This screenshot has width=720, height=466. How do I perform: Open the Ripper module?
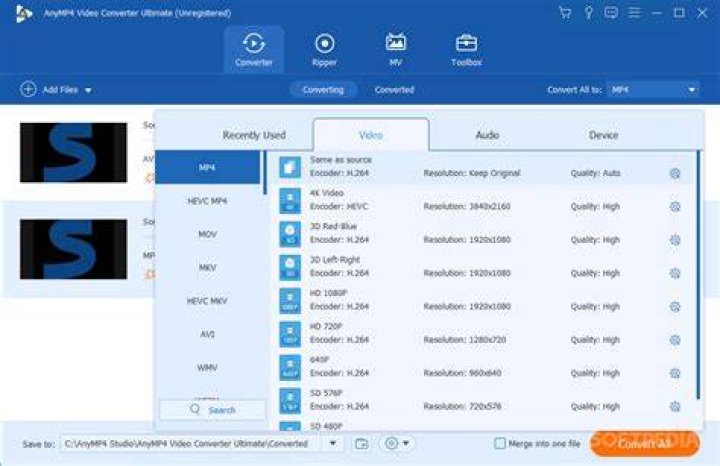point(324,50)
